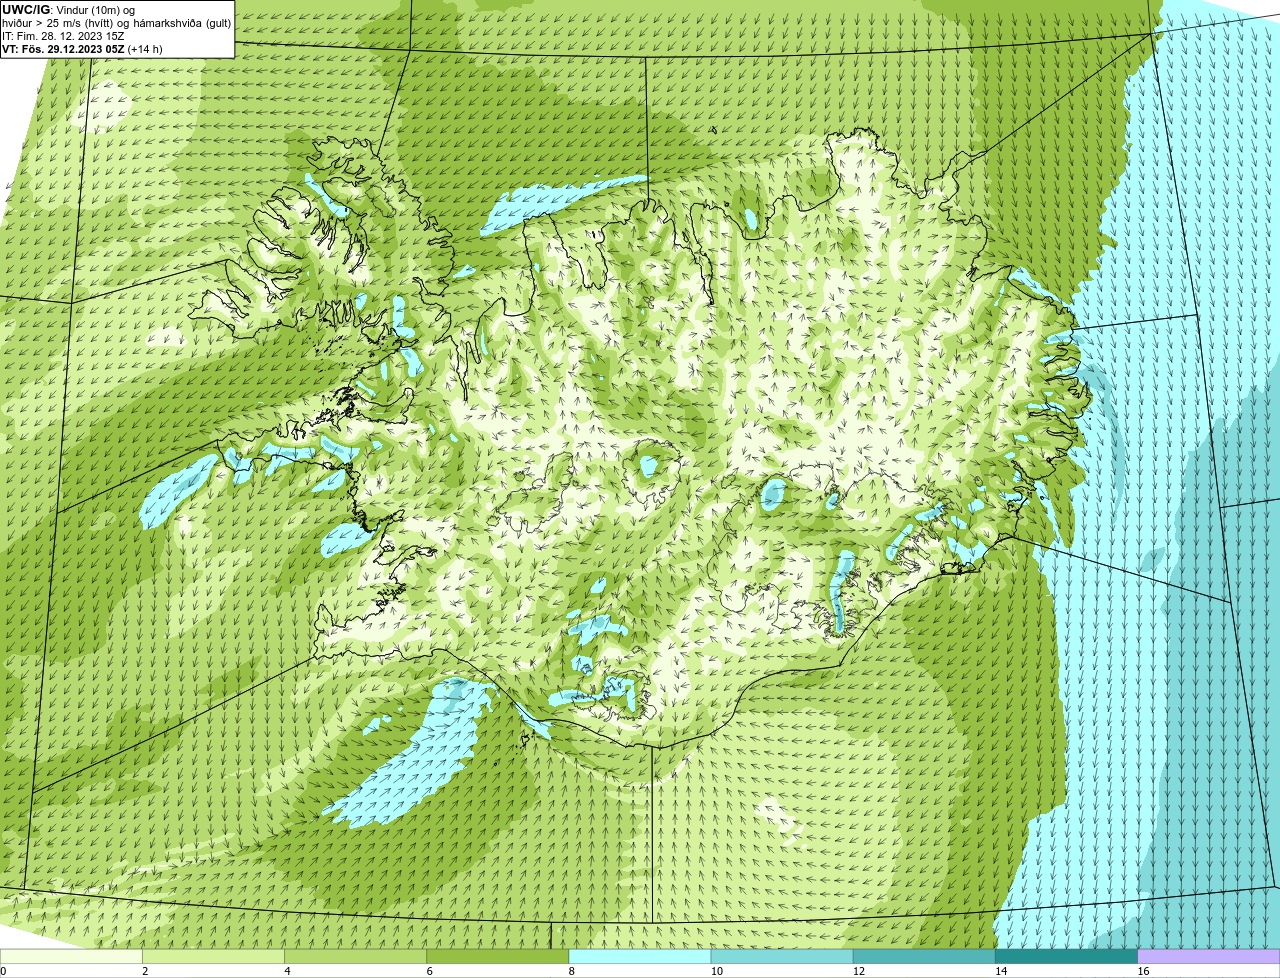Click the 12–14 m/s teal legend swatch
This screenshot has height=978, width=1280.
(924, 956)
